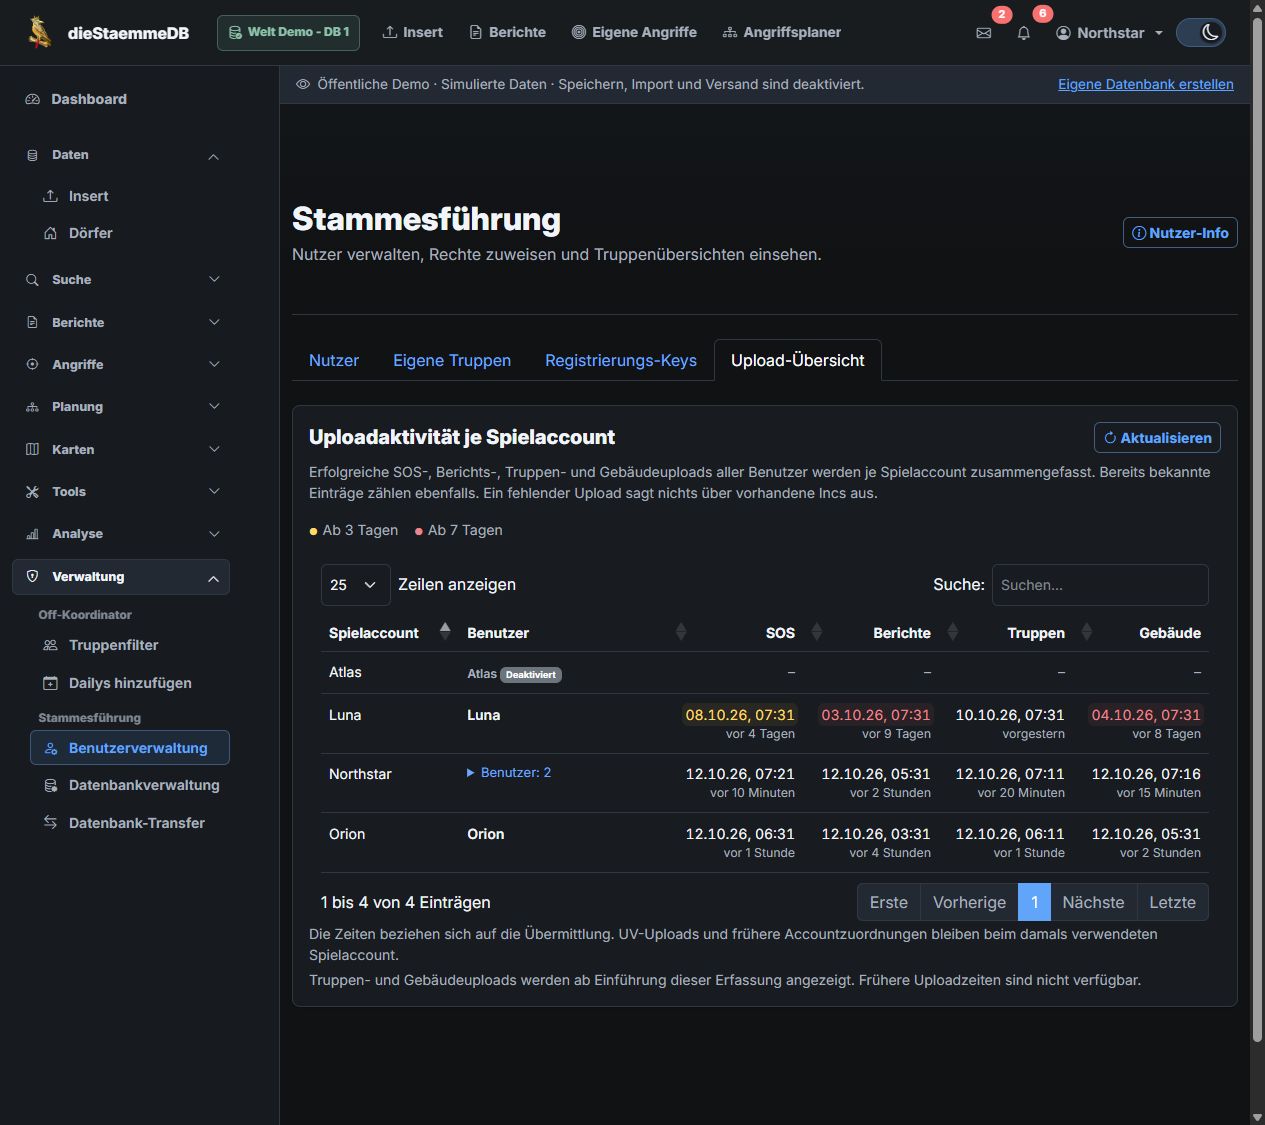Image resolution: width=1265 pixels, height=1125 pixels.
Task: Click the Nutzer-Info button
Action: coord(1180,233)
